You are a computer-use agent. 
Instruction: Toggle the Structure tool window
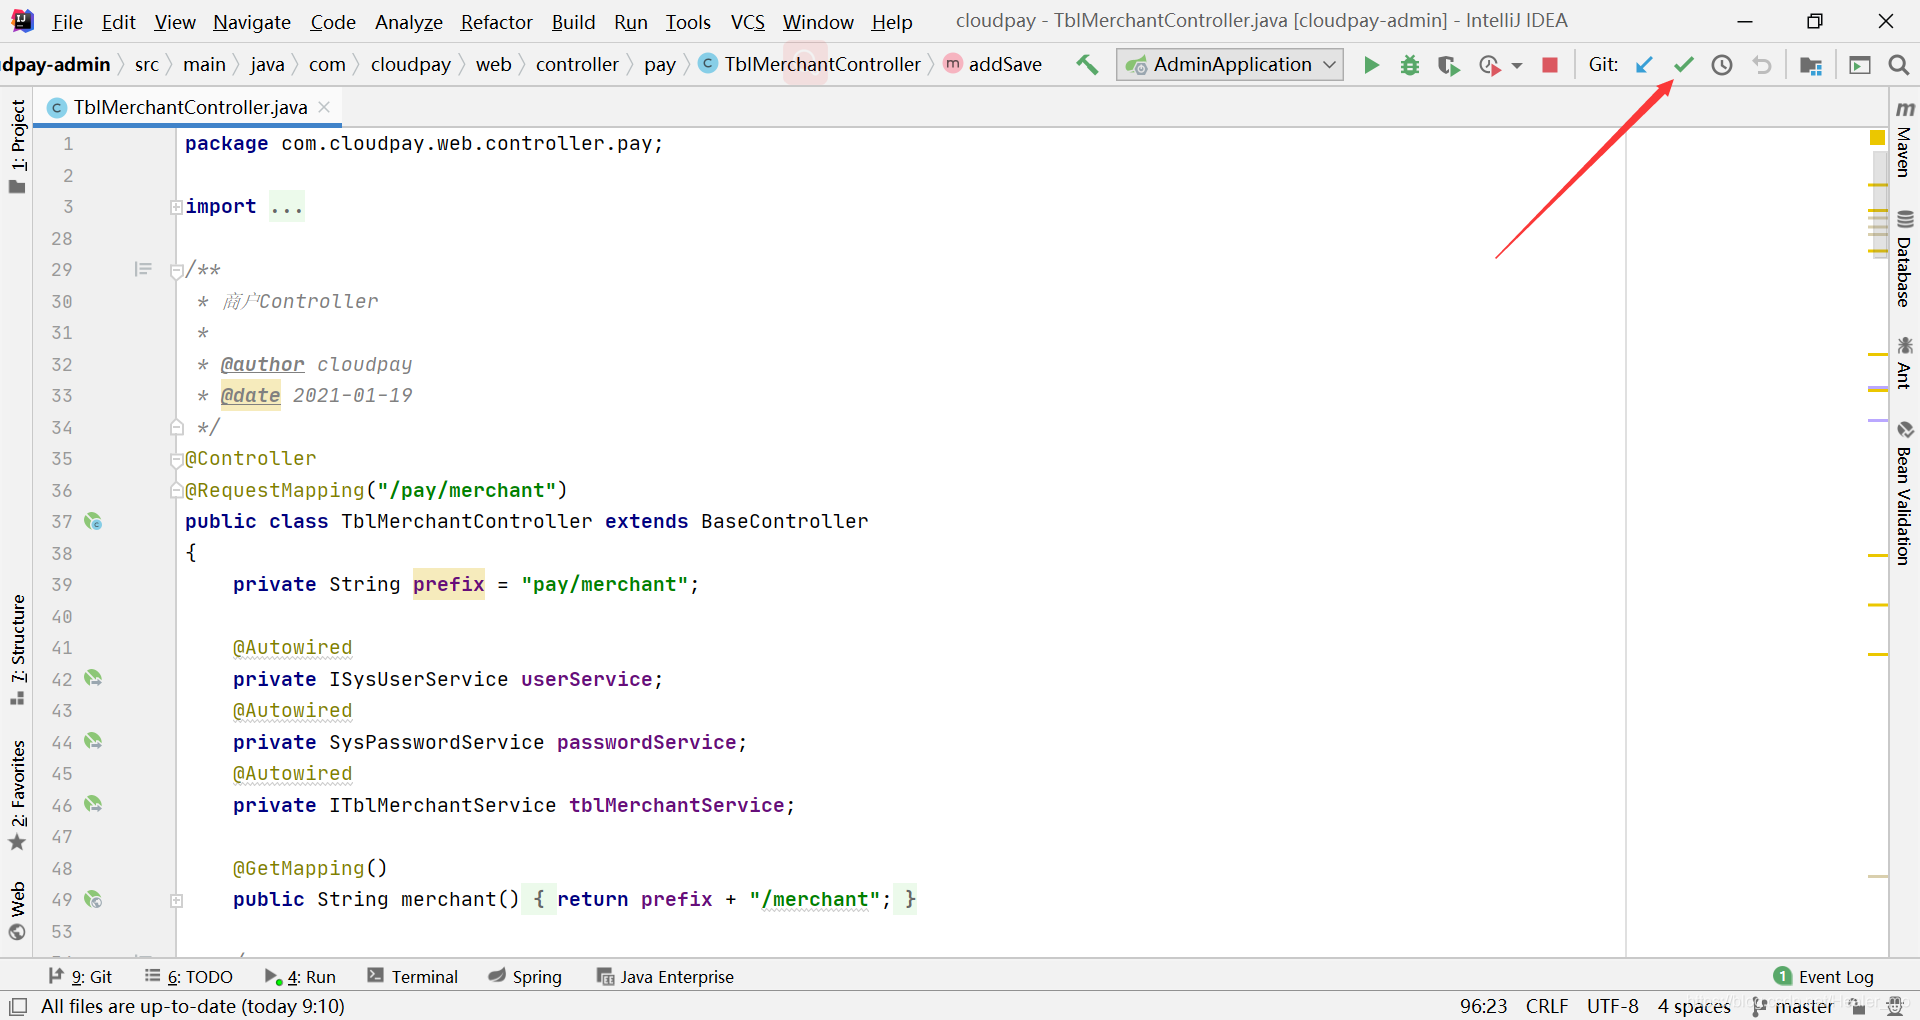[17, 649]
